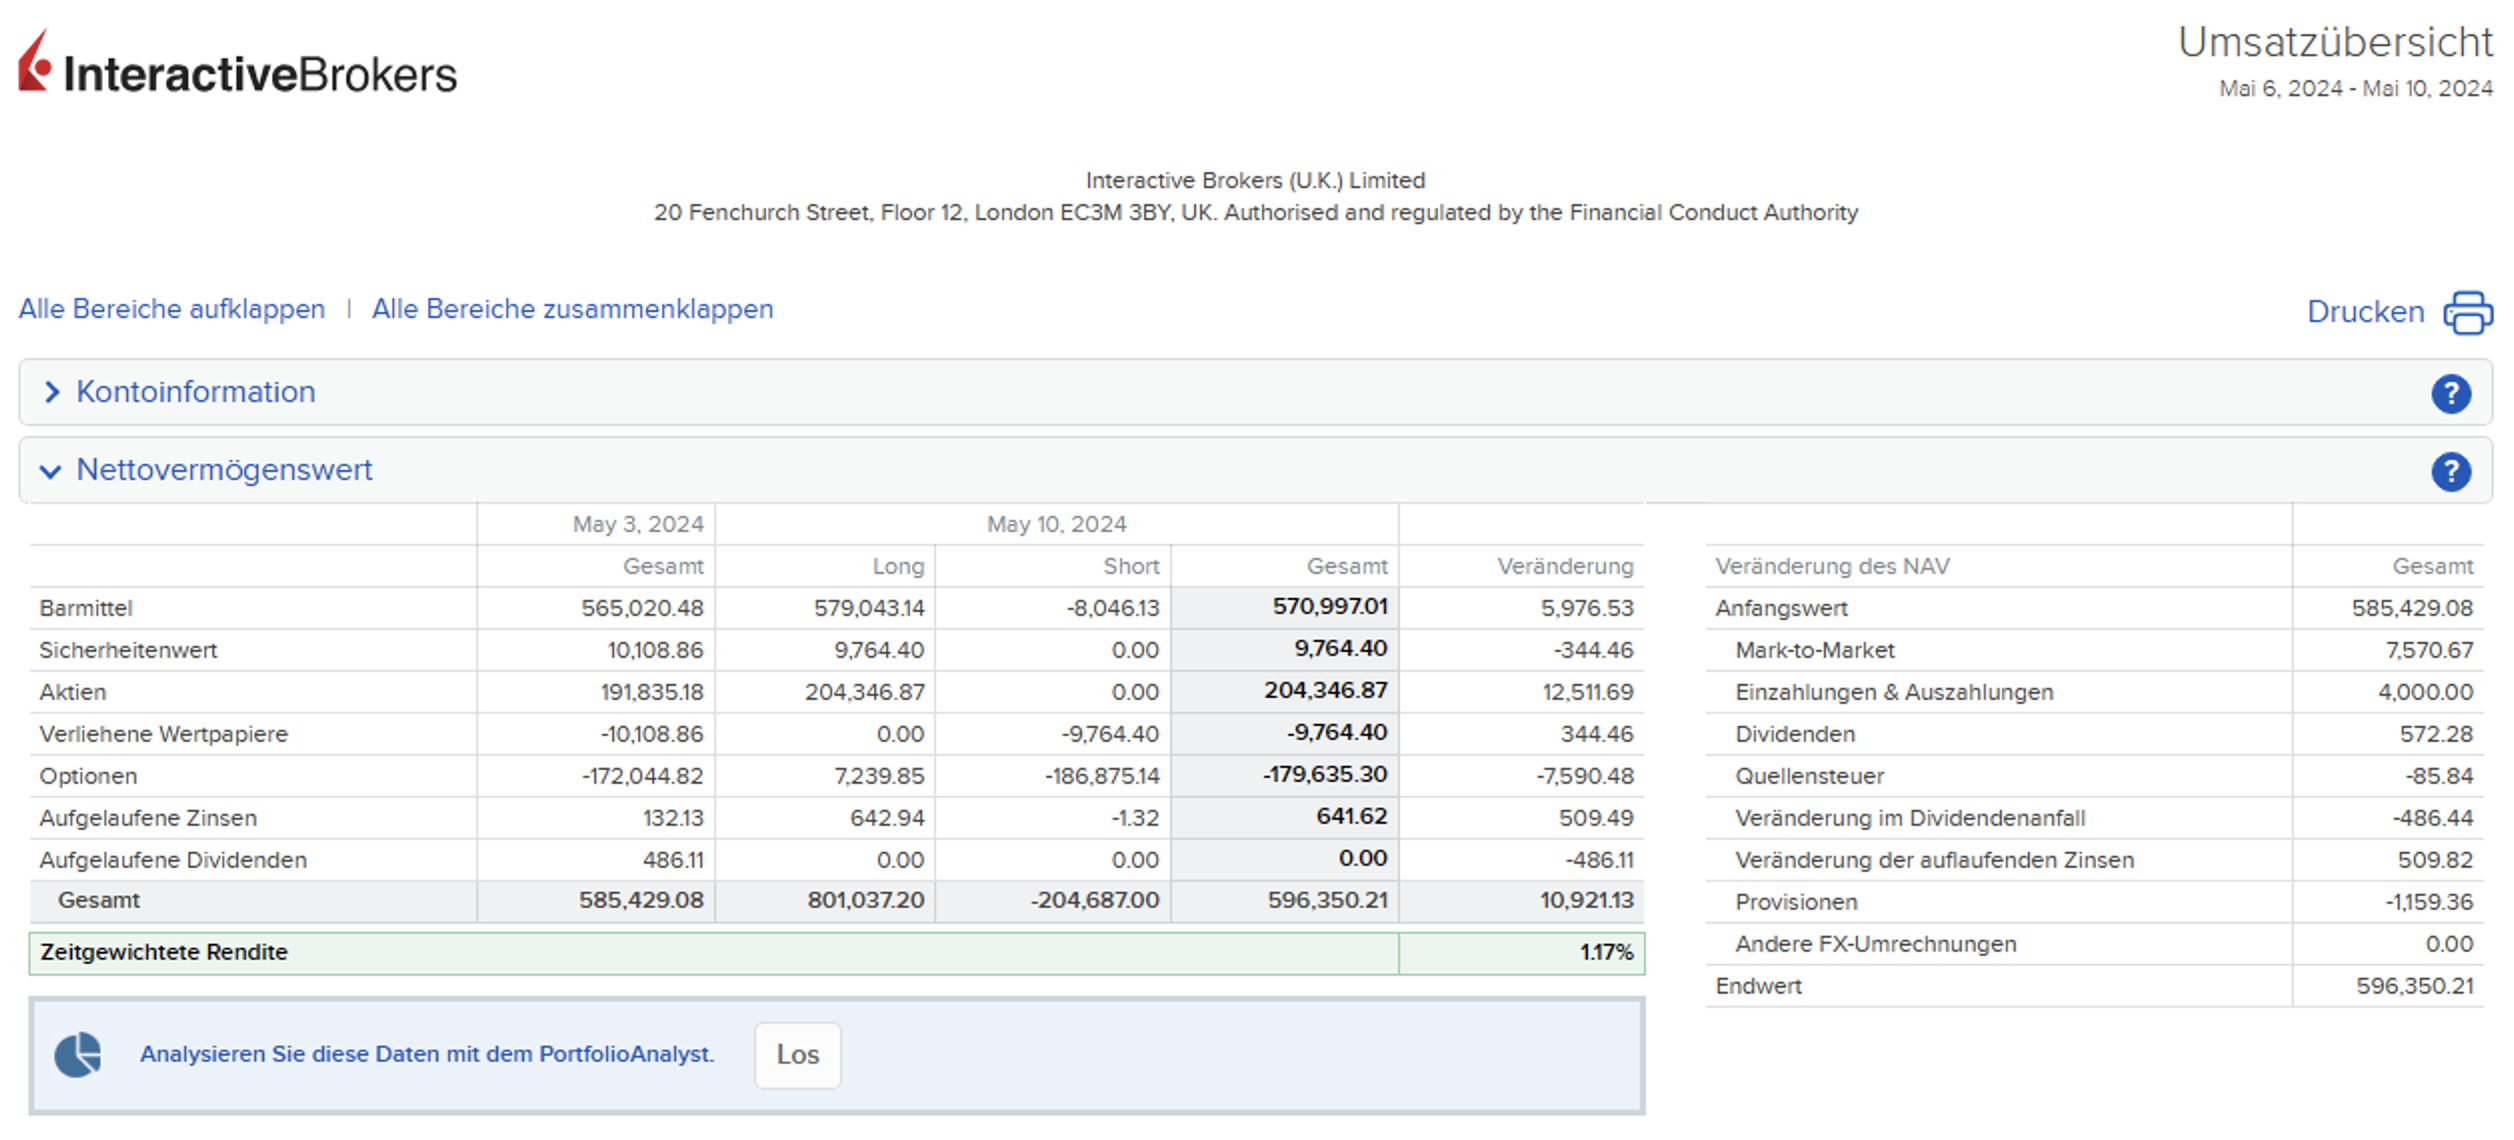Open the PortfolioAnalyst analysis link
Screen dimensions: 2514x1140
tap(427, 1054)
